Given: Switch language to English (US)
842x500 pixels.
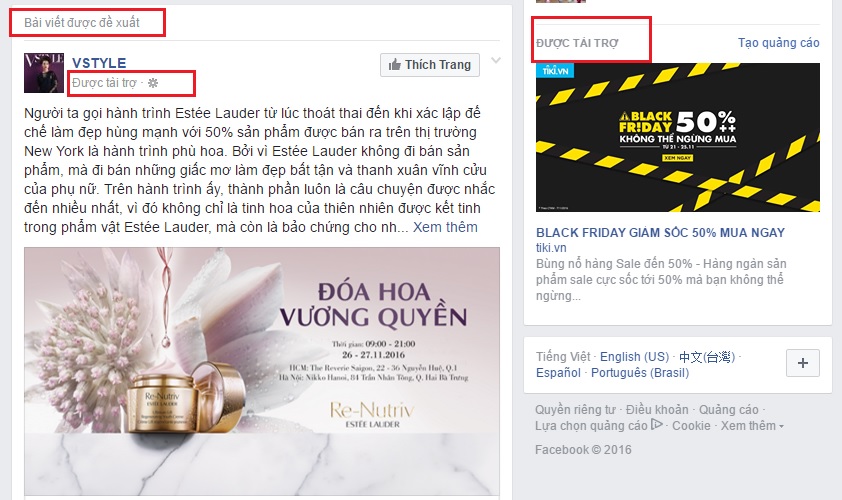Looking at the screenshot, I should coord(634,357).
